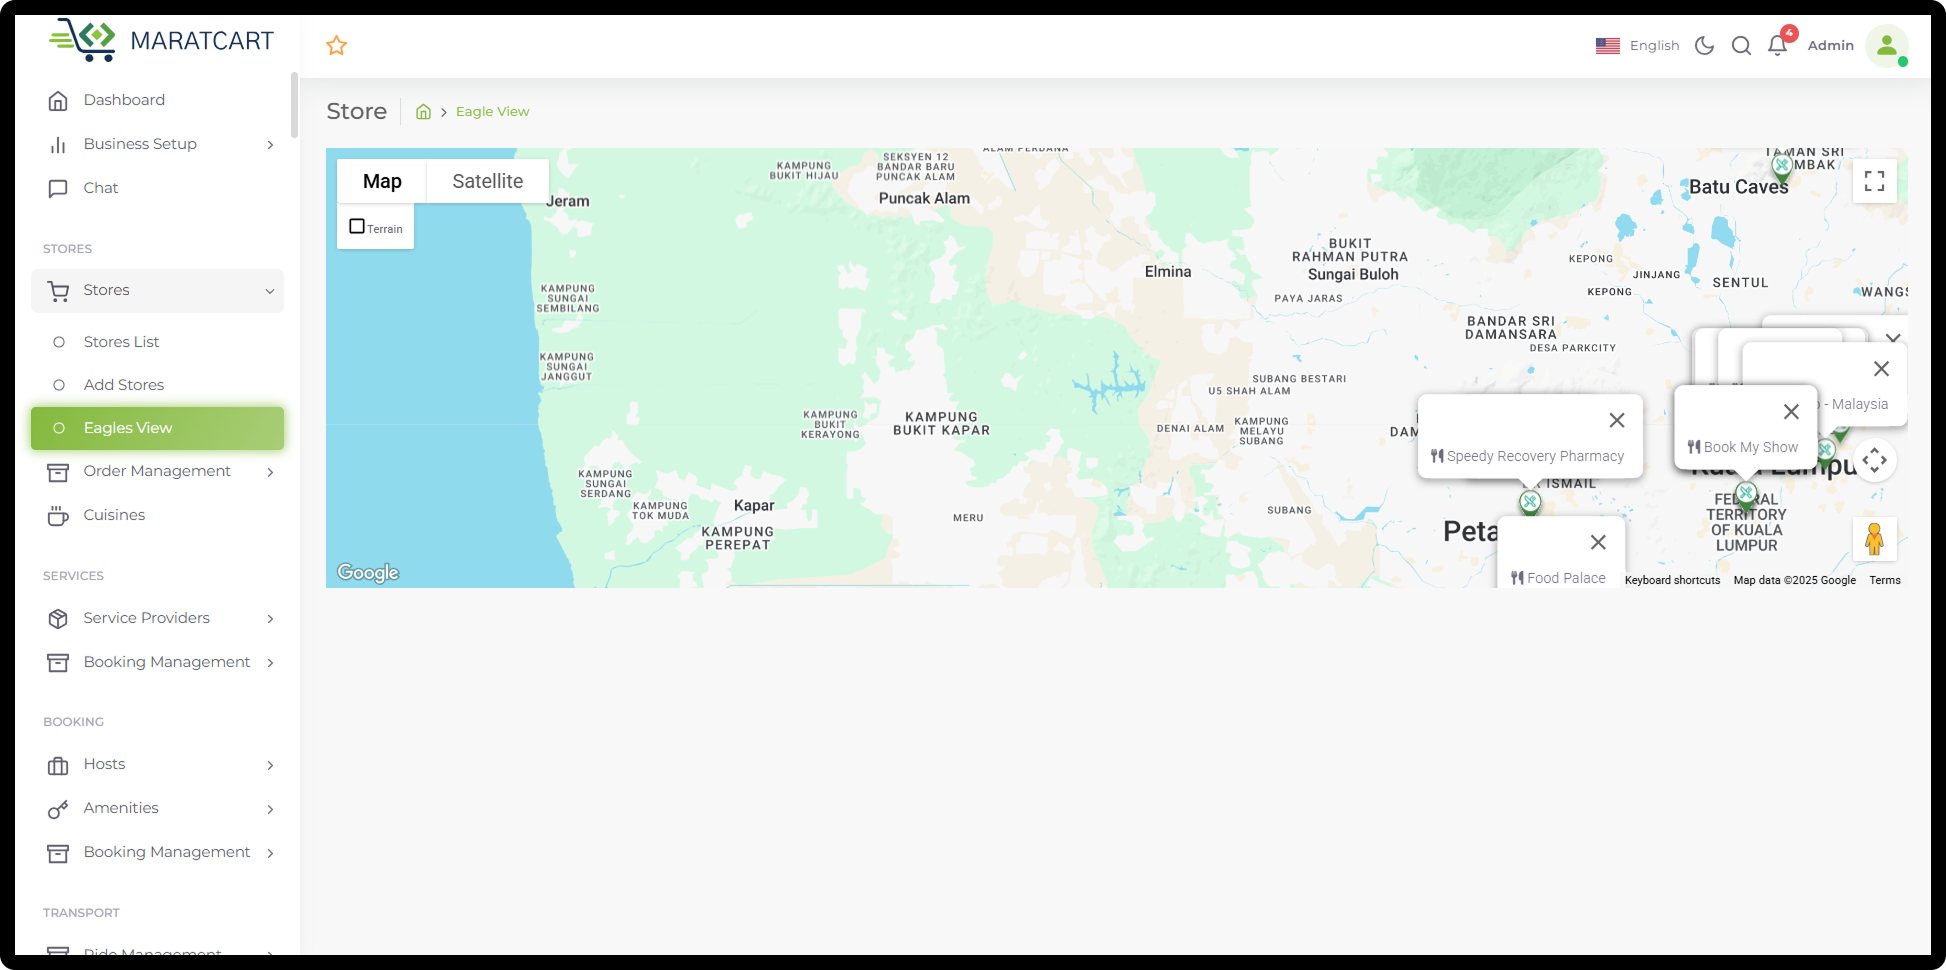Click the favorite star icon
The width and height of the screenshot is (1946, 970).
[x=337, y=45]
